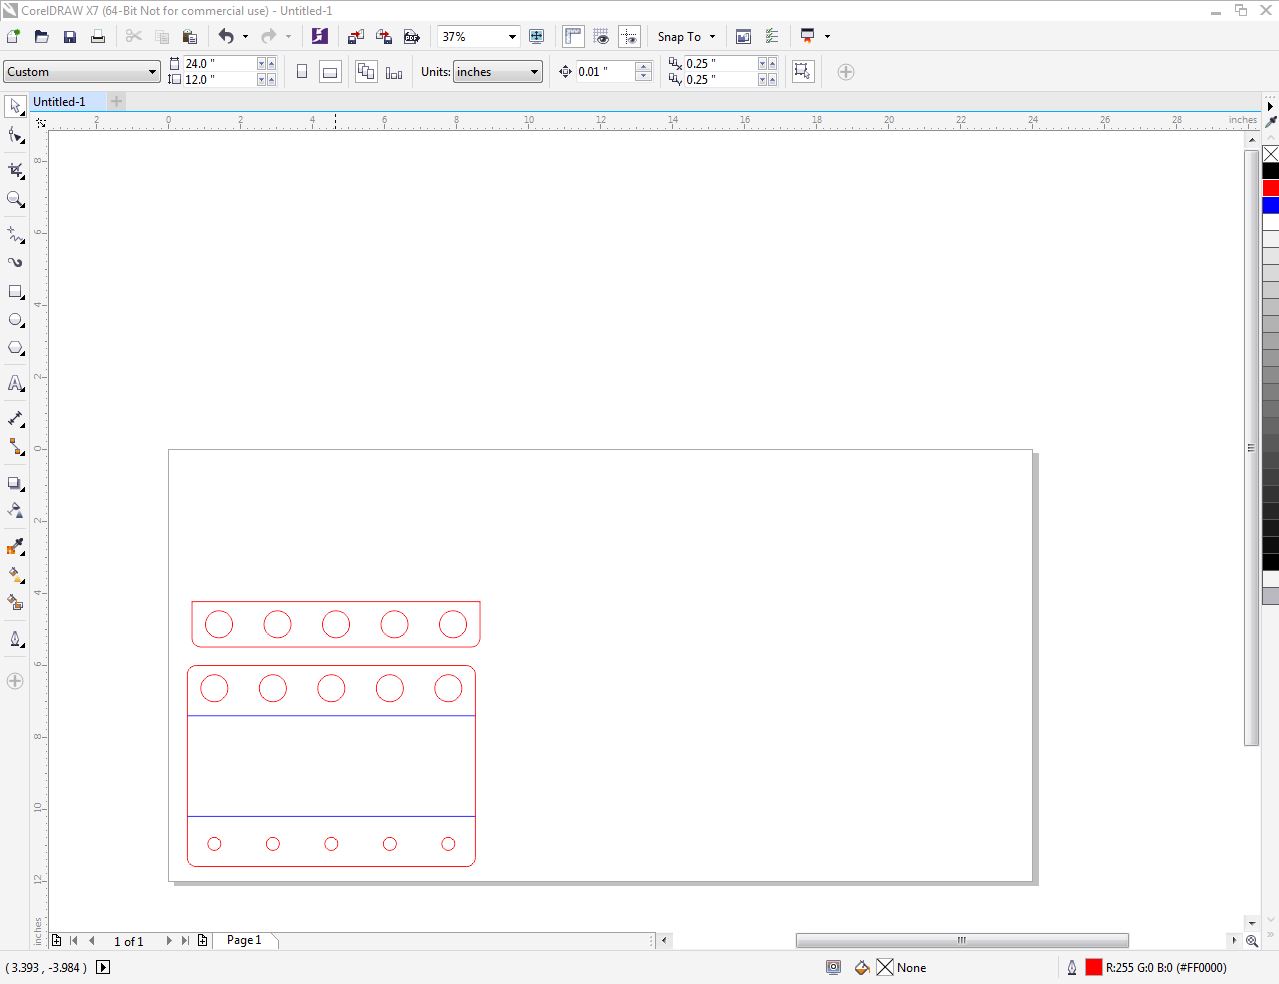Go to the last page arrow
1279x984 pixels.
tap(185, 940)
